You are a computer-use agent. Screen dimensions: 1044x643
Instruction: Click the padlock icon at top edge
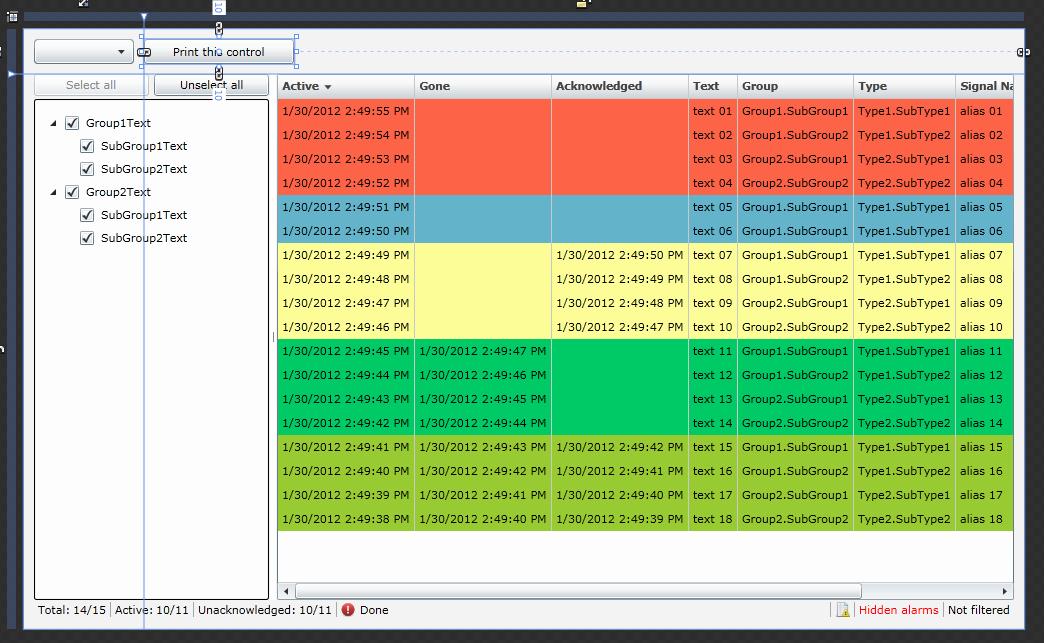581,4
